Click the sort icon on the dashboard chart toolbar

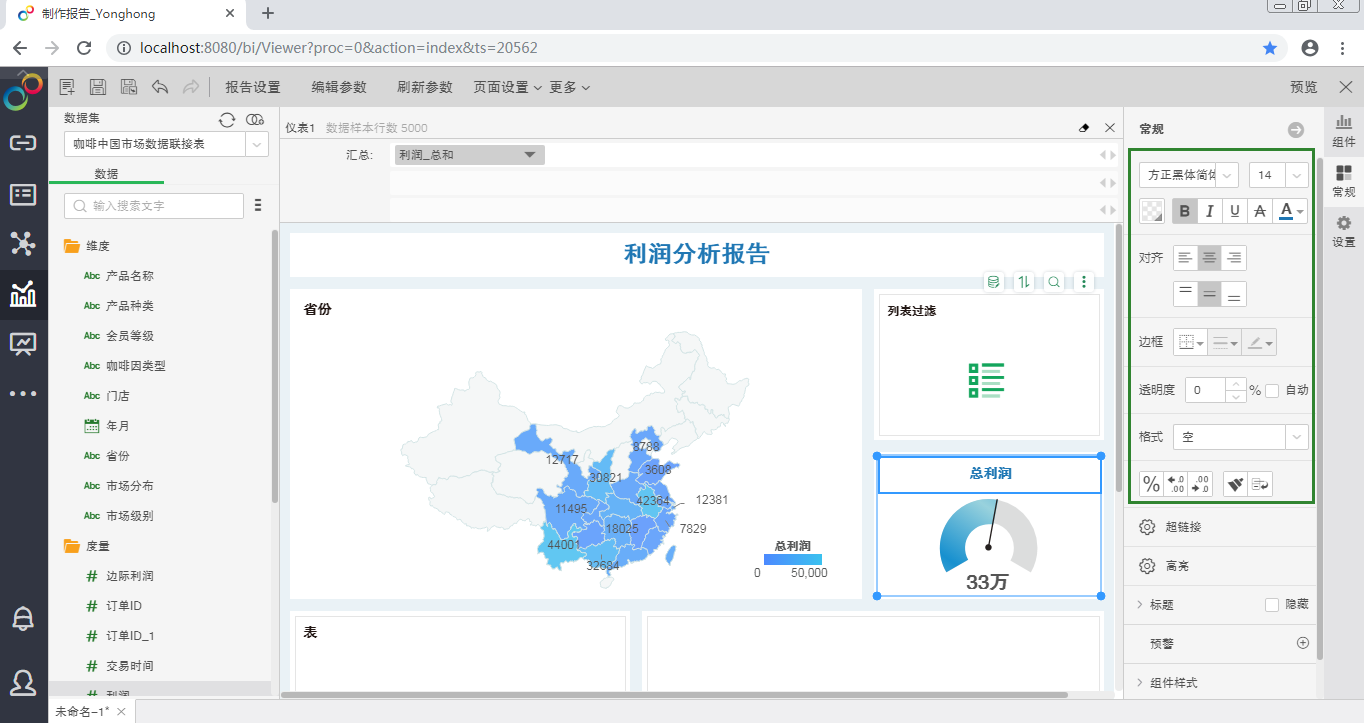1023,281
